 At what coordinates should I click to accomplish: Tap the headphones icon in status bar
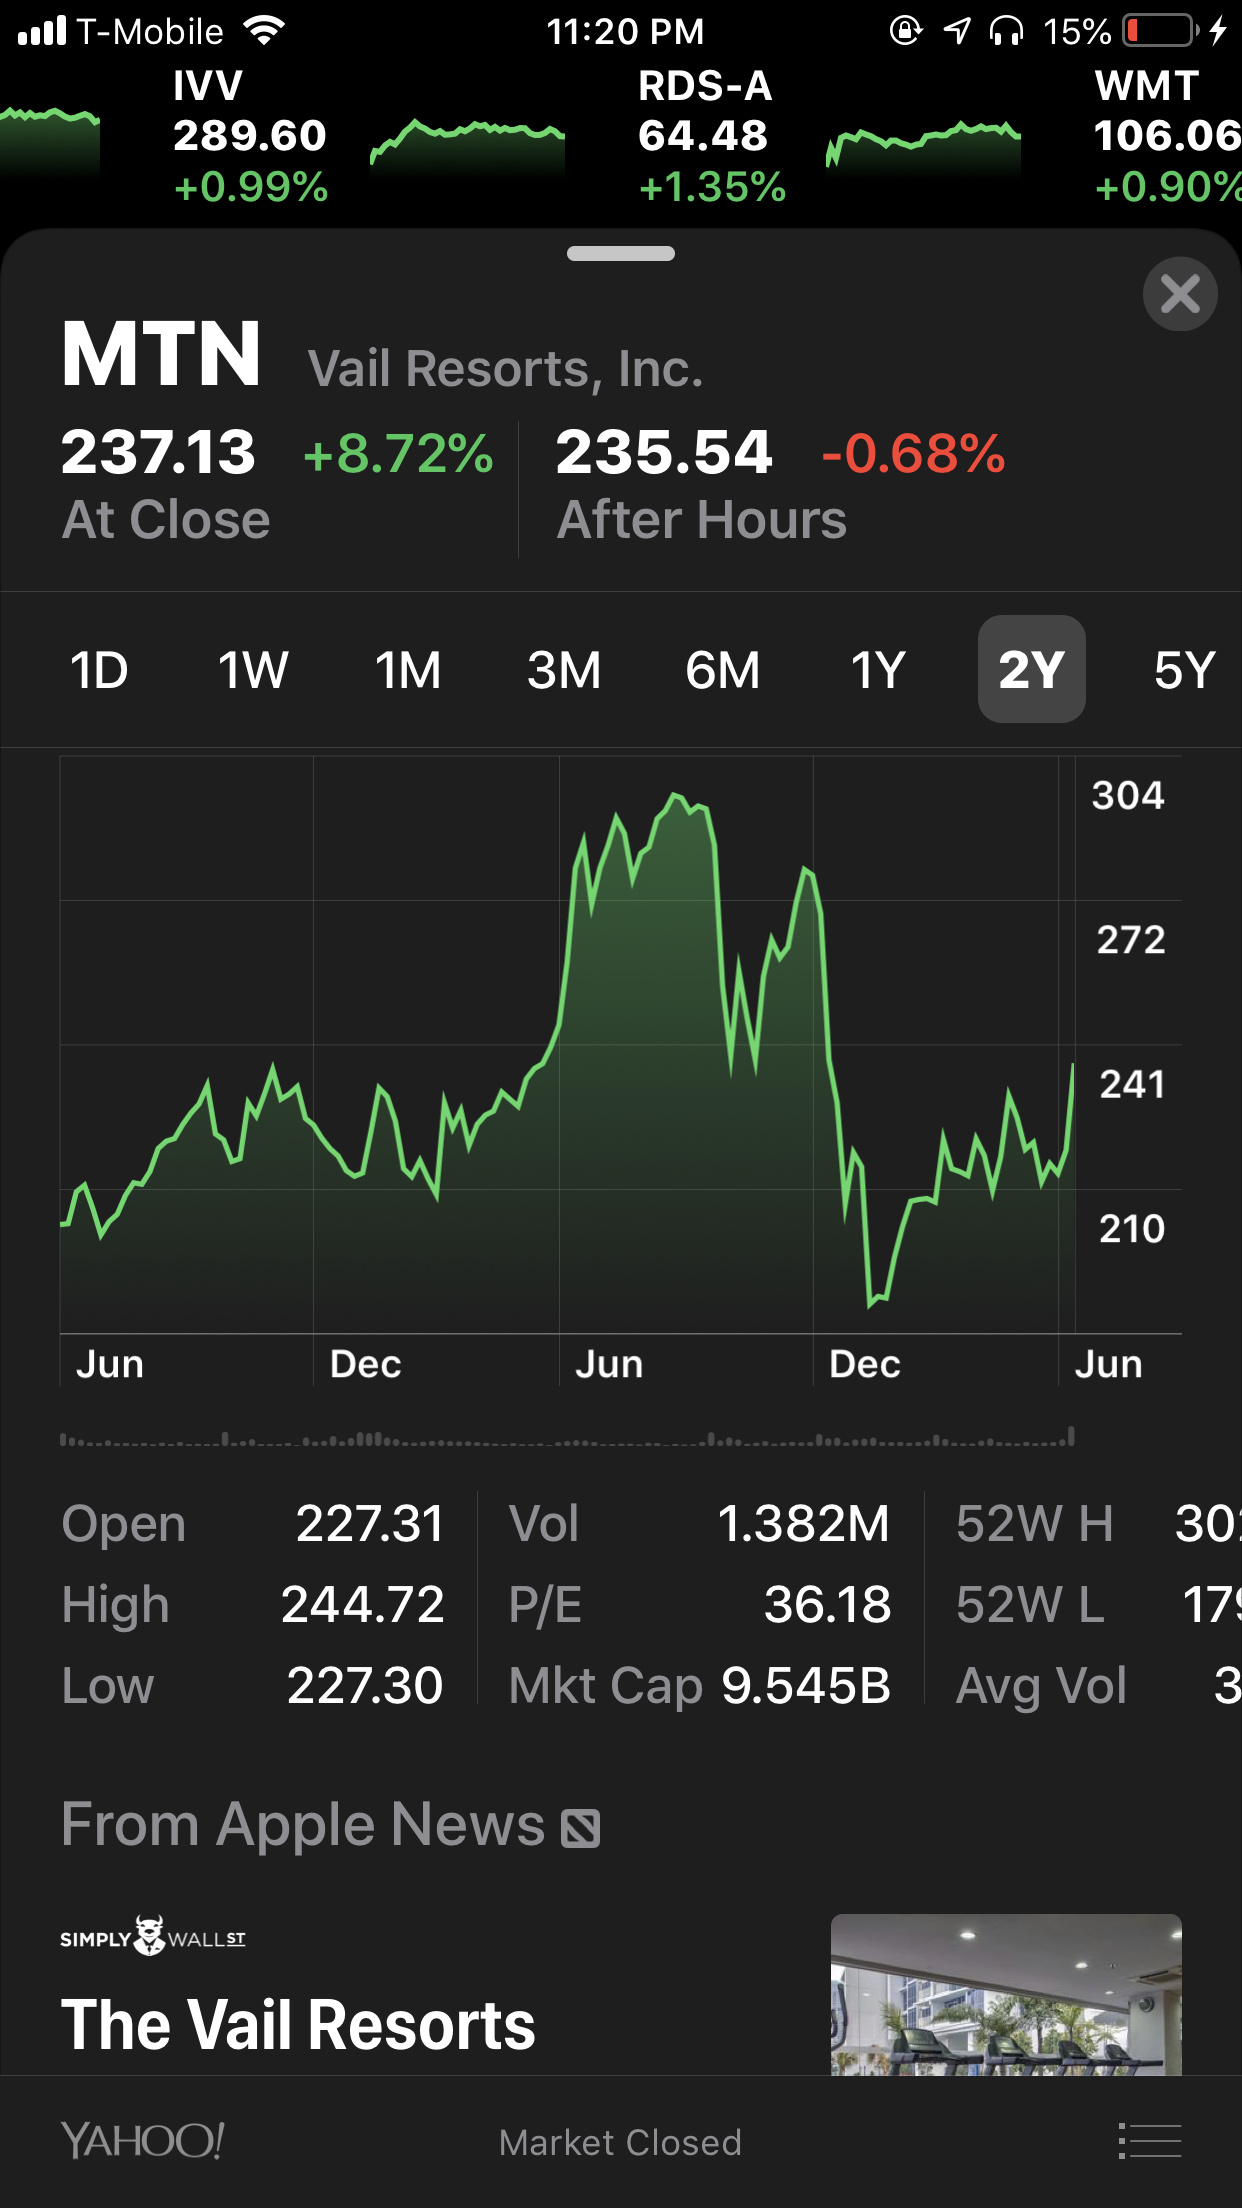pos(1006,31)
